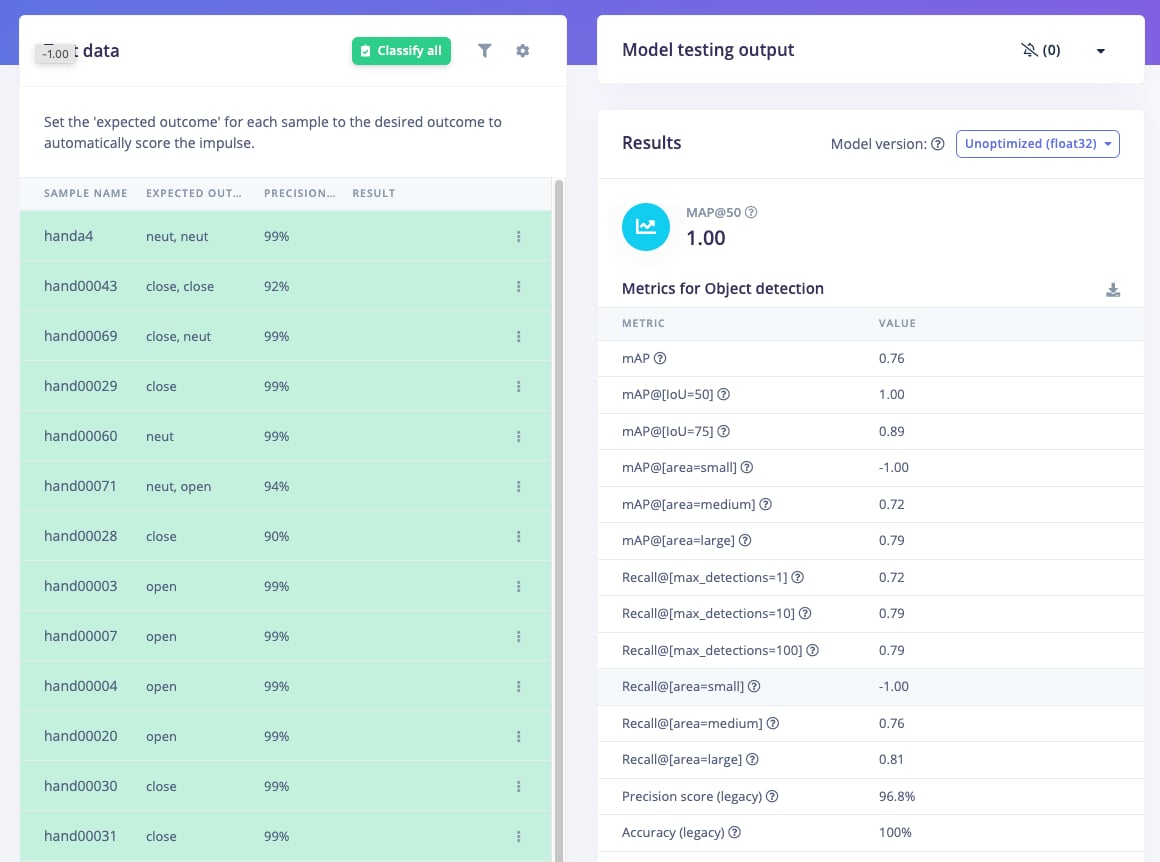
Task: Click 'neut, open' expected outcome cell
Action: [178, 486]
